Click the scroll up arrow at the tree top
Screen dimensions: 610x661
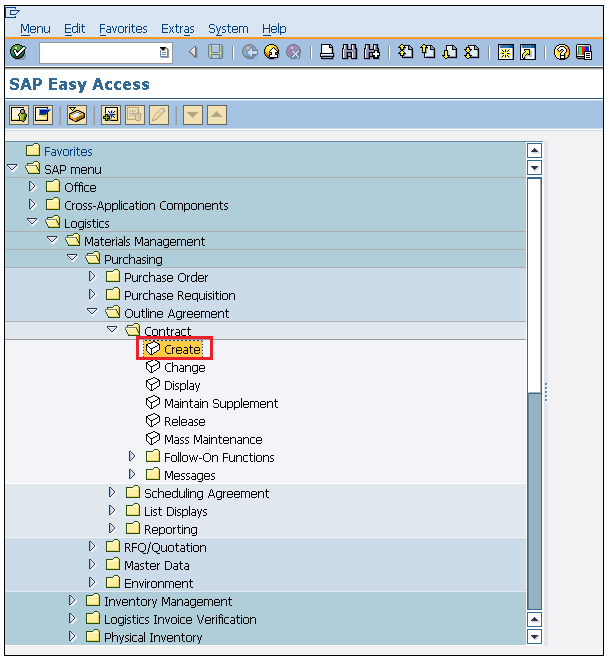(x=535, y=151)
